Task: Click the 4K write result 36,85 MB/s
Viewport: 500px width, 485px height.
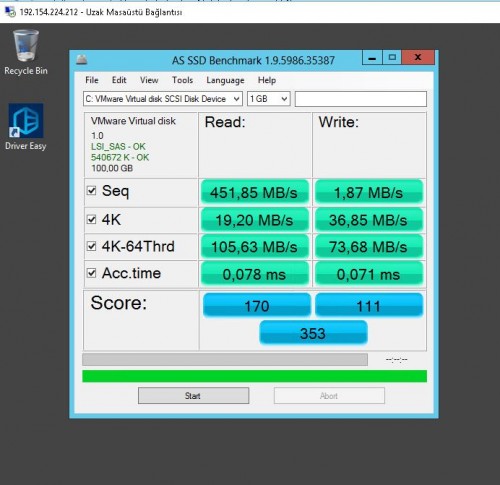Action: click(x=369, y=220)
